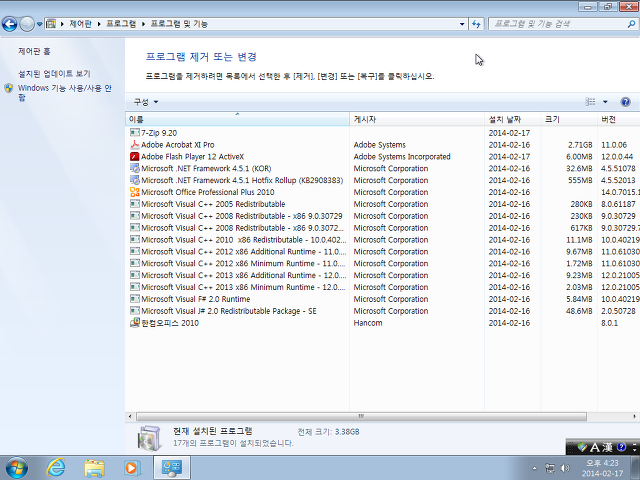This screenshot has width=640, height=480.
Task: Select Visual C++ 2005 Redistributable icon
Action: pos(134,204)
